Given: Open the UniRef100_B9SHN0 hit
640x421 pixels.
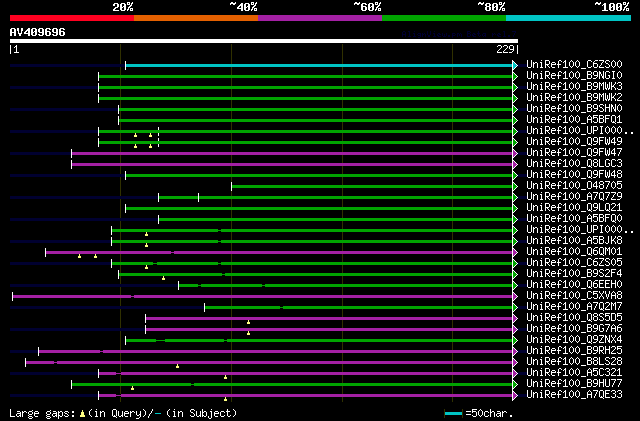Looking at the screenshot, I should pos(574,109).
